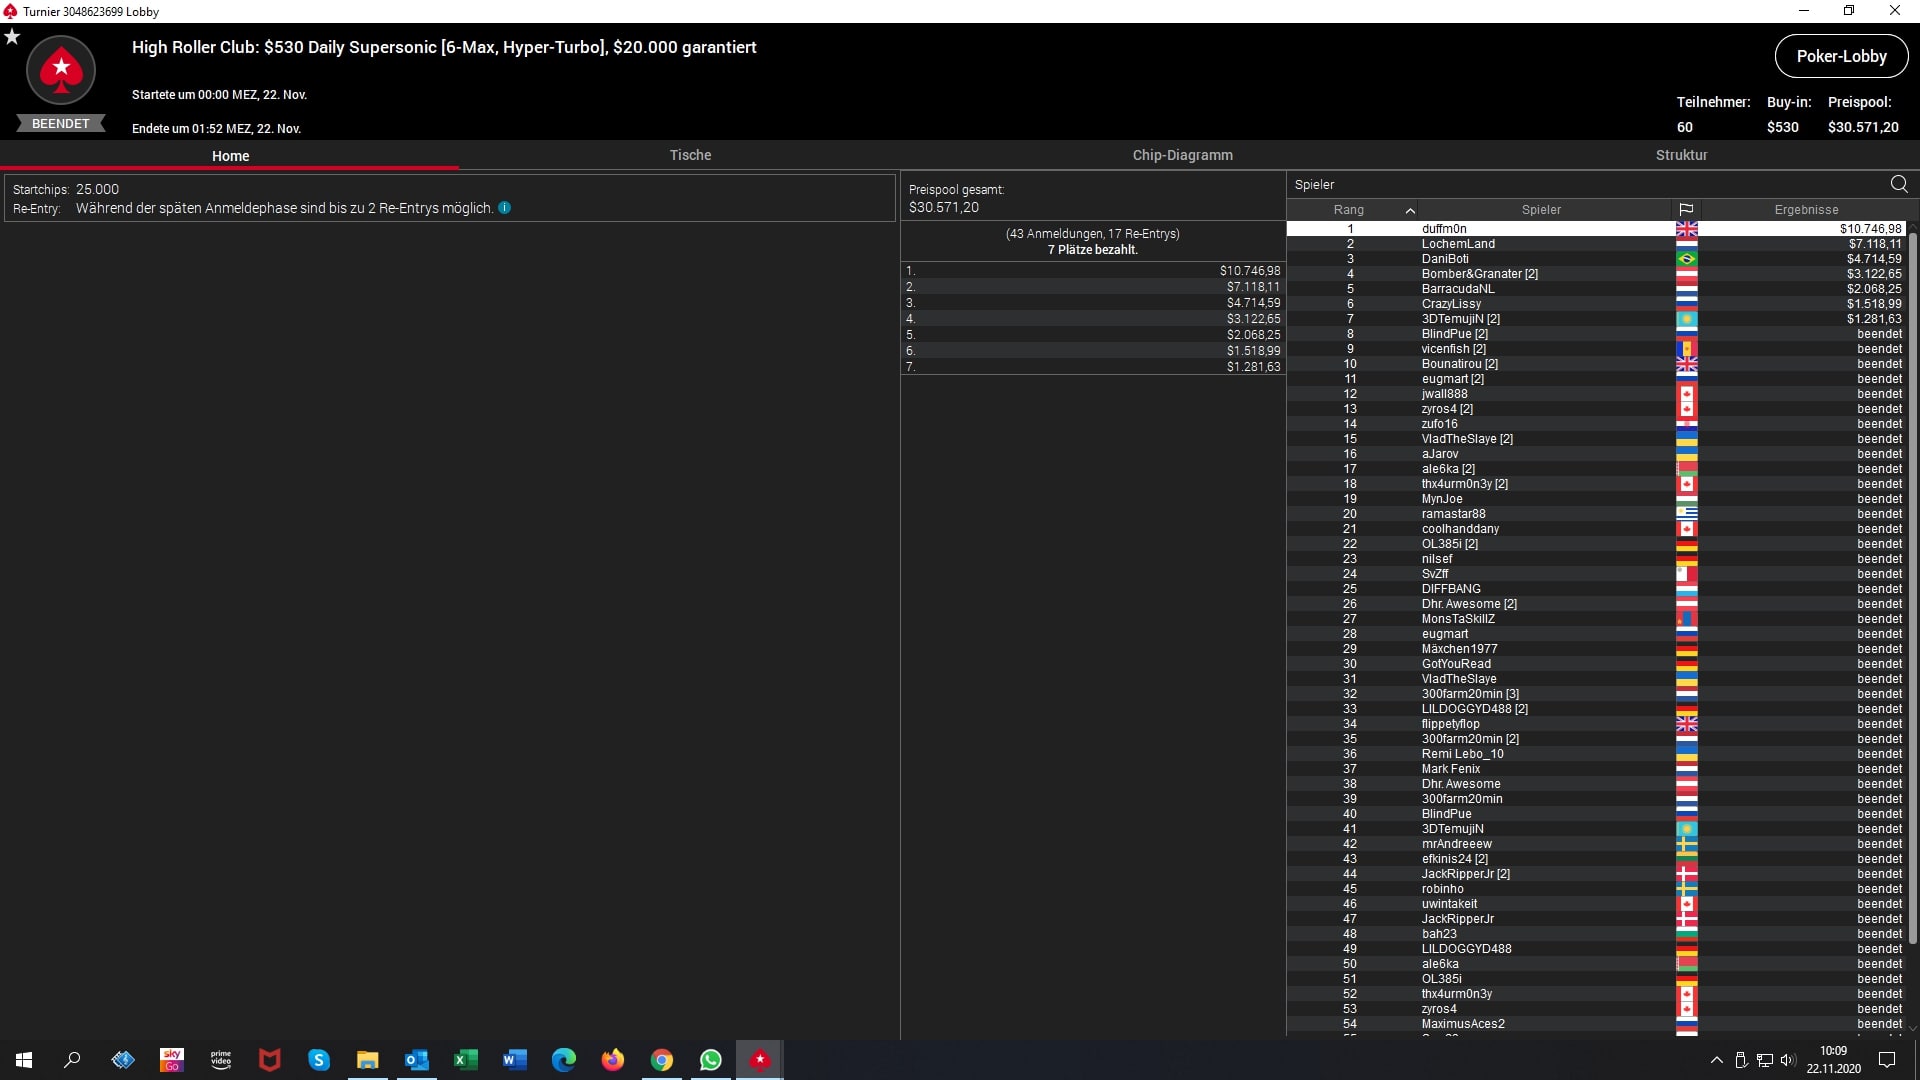Click the Poker-Lobby button

pyautogui.click(x=1841, y=56)
